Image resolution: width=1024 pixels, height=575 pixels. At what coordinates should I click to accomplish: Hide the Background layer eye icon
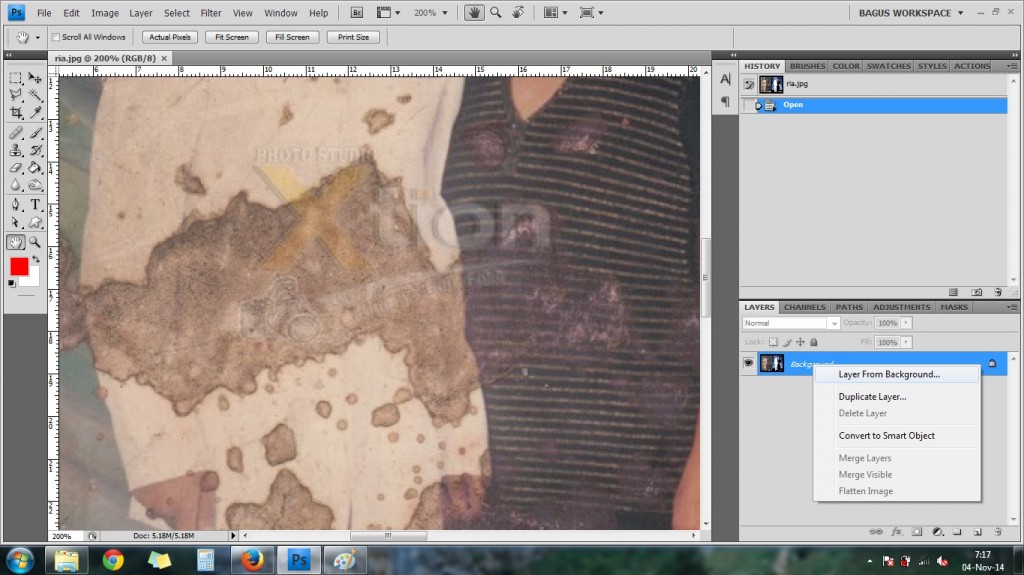(748, 363)
